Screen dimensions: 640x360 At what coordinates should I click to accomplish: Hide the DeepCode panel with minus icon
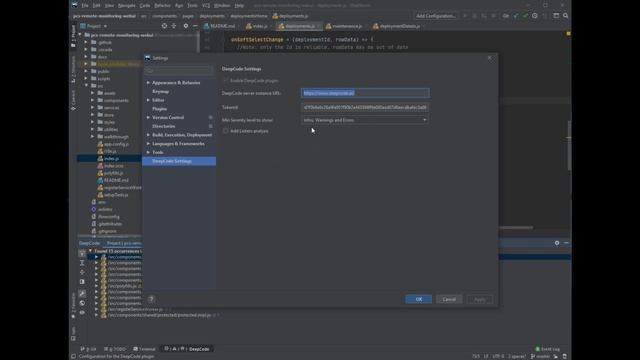tap(566, 243)
